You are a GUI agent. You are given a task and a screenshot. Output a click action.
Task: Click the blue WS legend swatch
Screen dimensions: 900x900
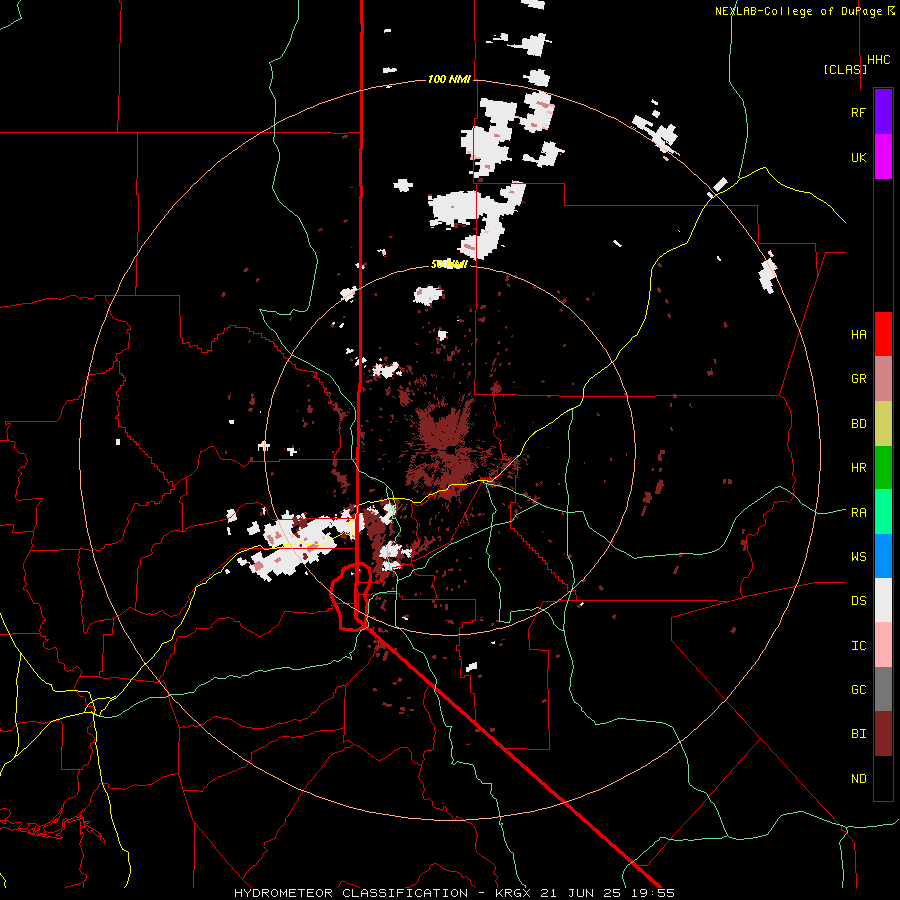click(883, 556)
